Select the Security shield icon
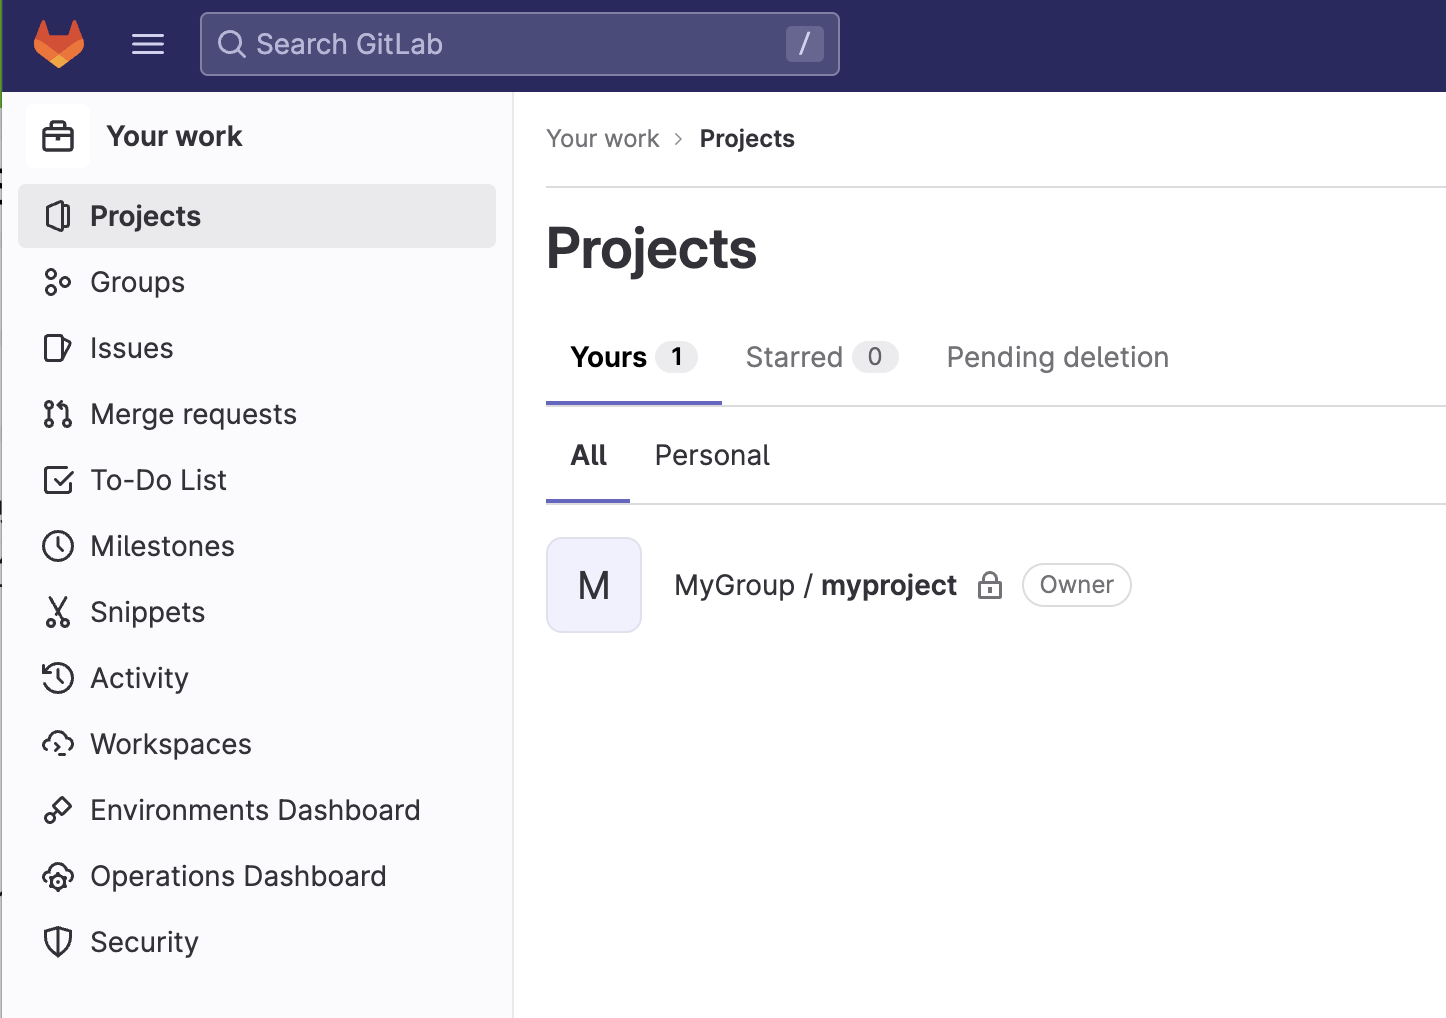The height and width of the screenshot is (1018, 1446). [x=58, y=941]
